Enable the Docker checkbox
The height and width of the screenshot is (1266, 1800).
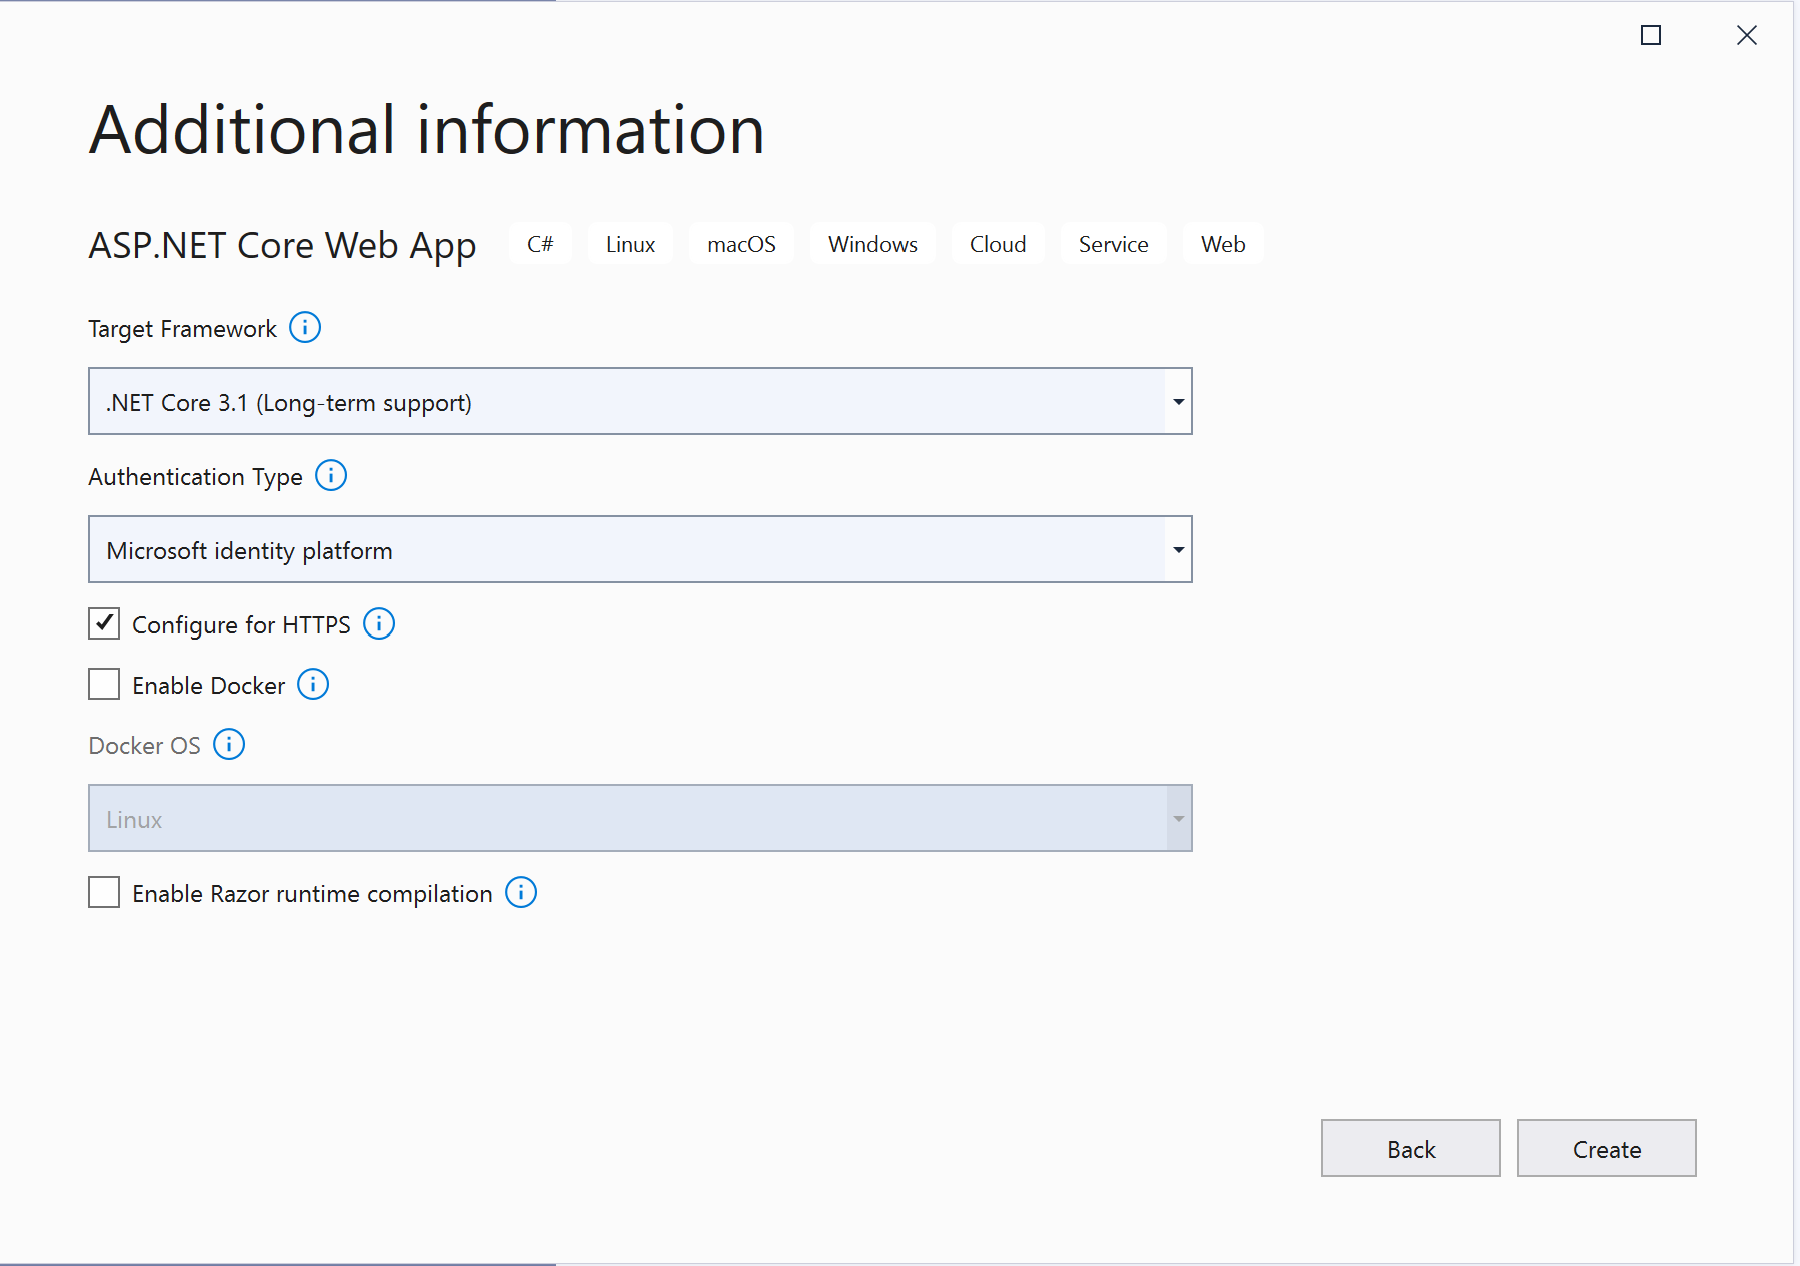[103, 684]
